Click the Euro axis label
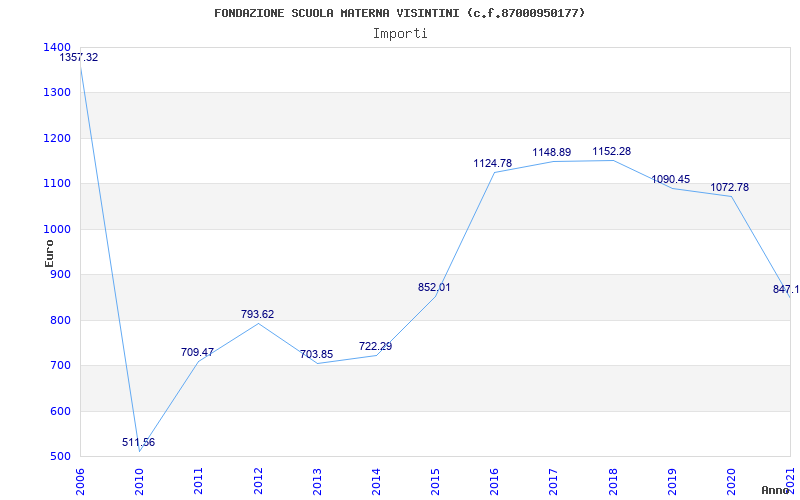The height and width of the screenshot is (500, 800). tap(49, 253)
